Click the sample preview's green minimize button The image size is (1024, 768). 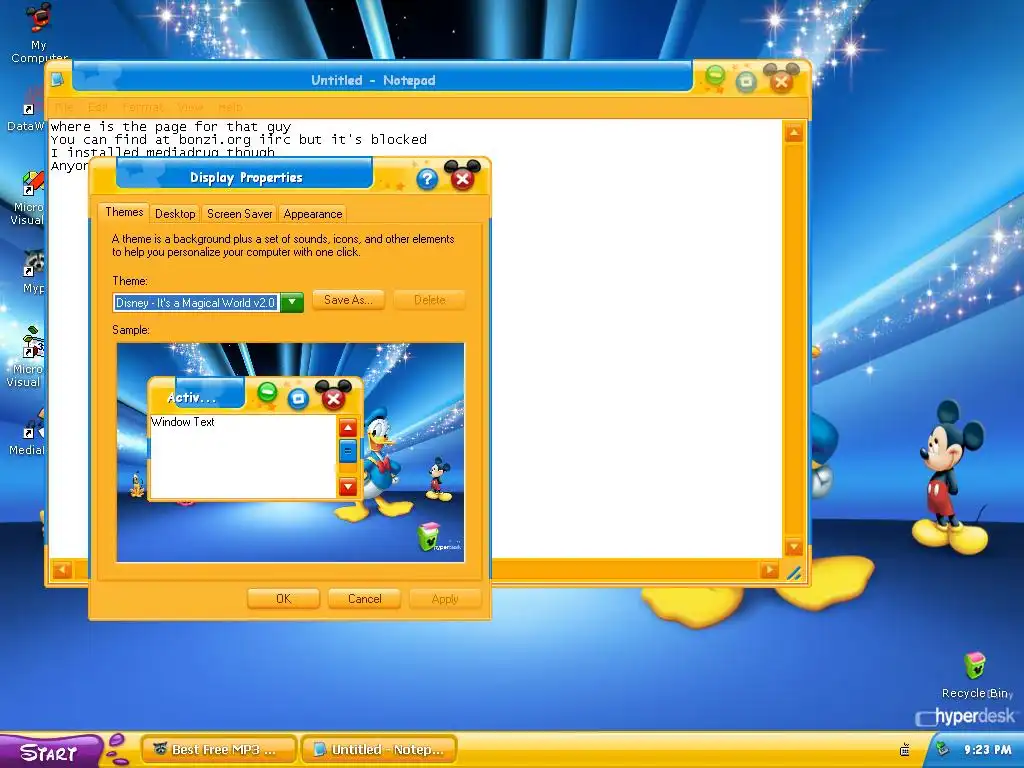267,392
